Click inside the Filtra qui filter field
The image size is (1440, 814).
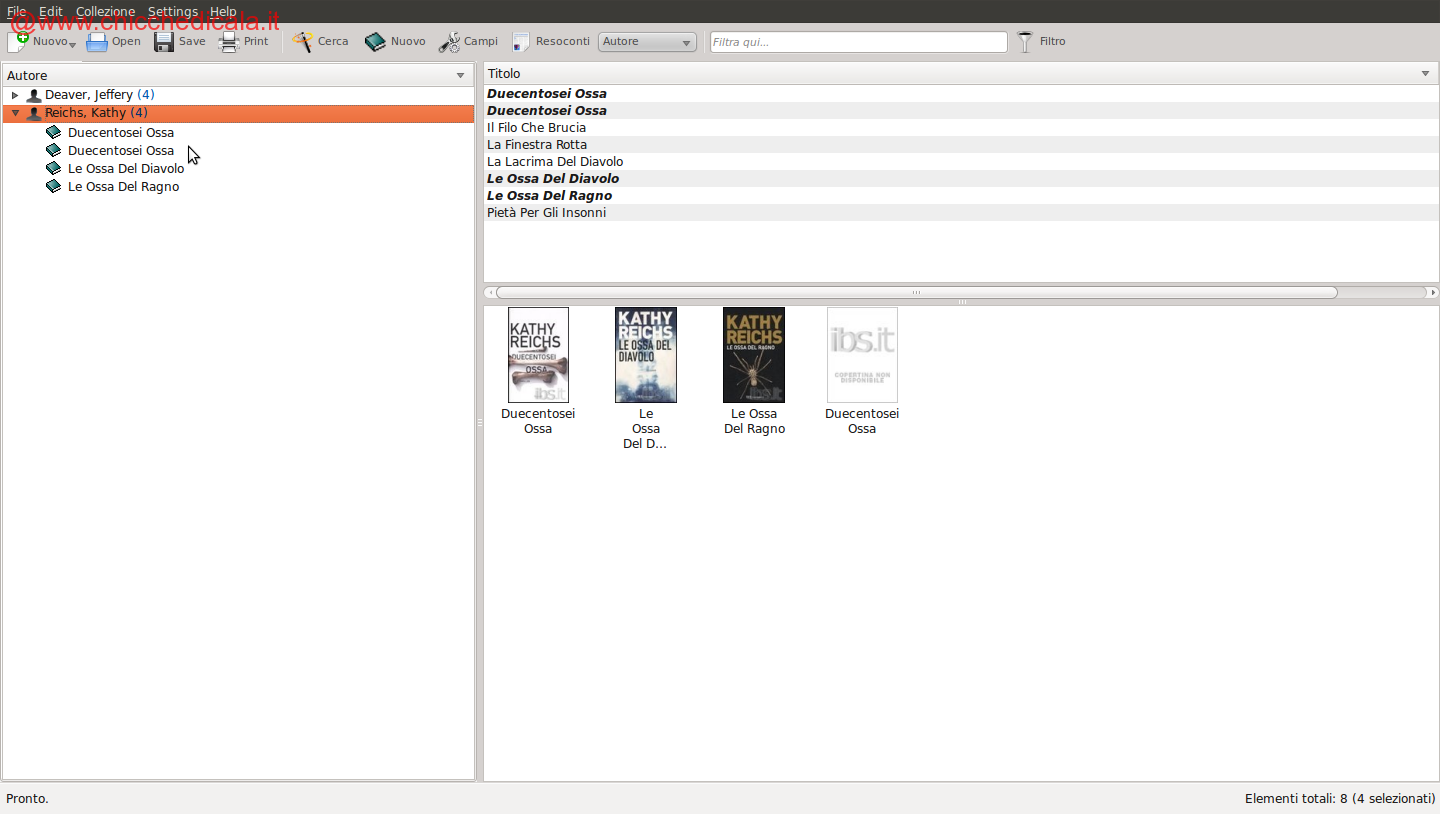tap(858, 42)
